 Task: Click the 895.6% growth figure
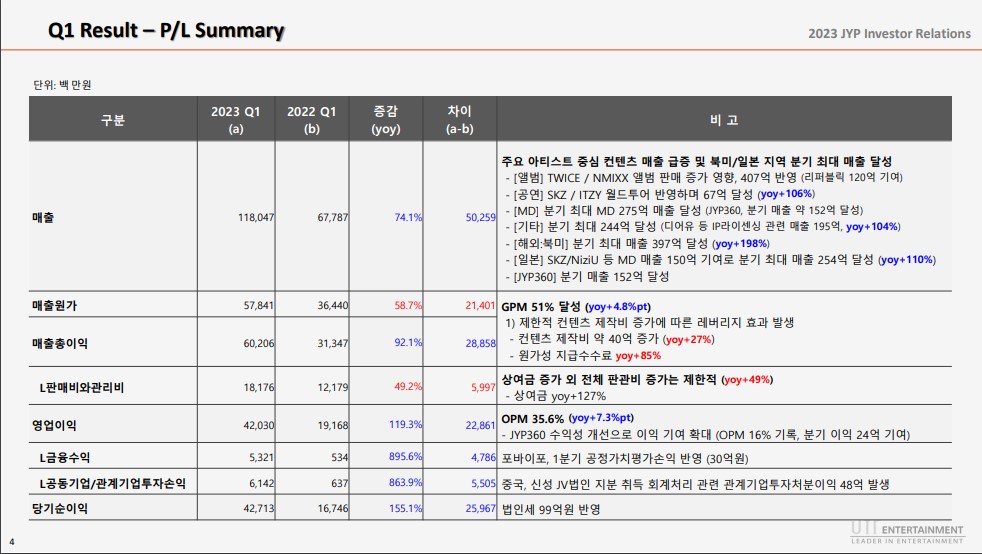[406, 456]
